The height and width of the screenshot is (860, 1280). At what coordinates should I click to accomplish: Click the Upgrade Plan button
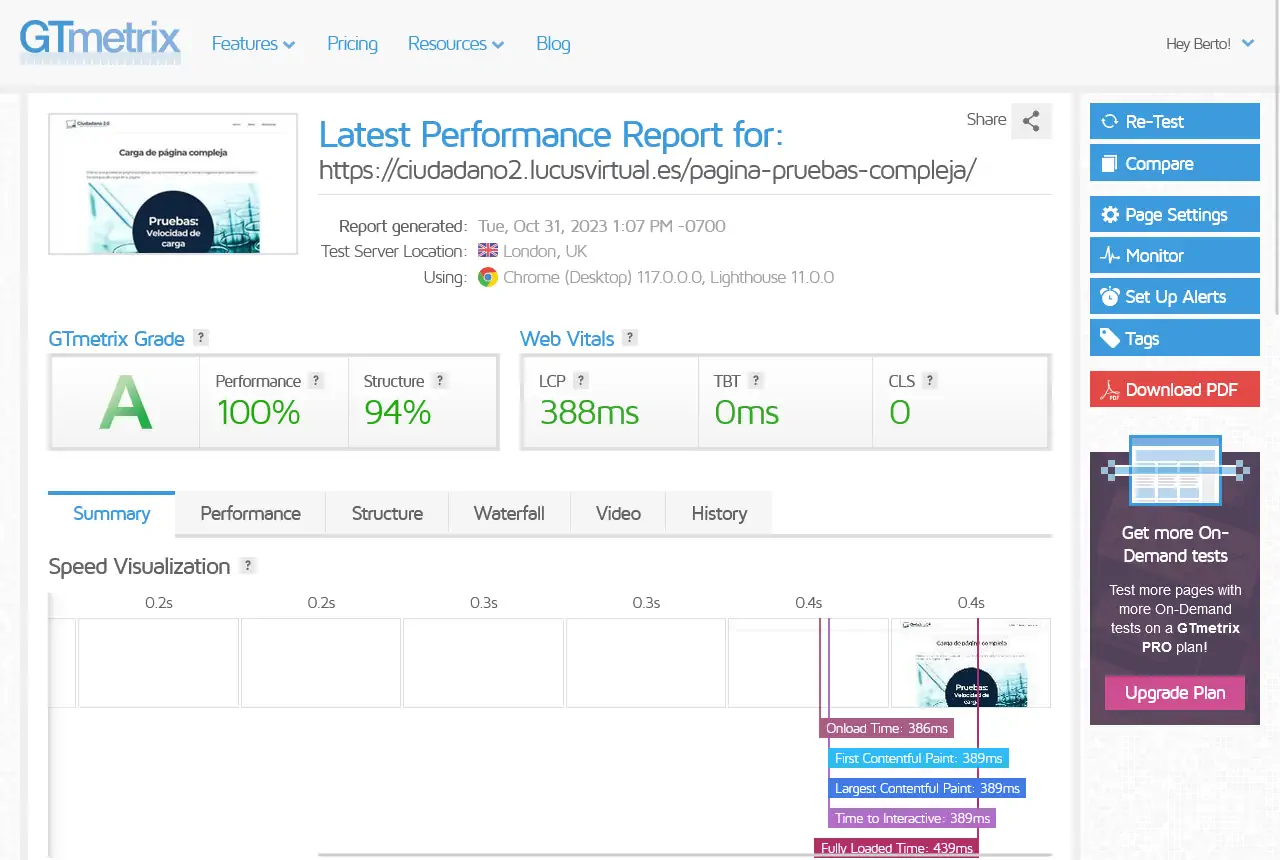(1175, 693)
